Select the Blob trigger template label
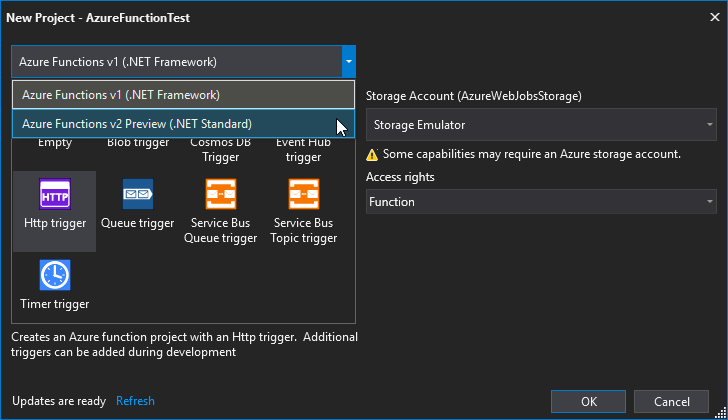The height and width of the screenshot is (420, 728). (137, 143)
